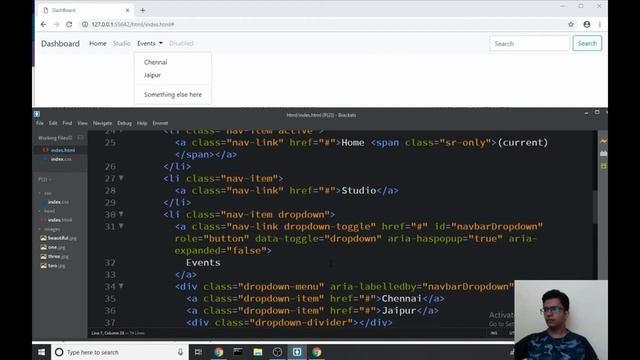640x360 pixels.
Task: Open the Chrome profile avatar icon
Action: (587, 24)
